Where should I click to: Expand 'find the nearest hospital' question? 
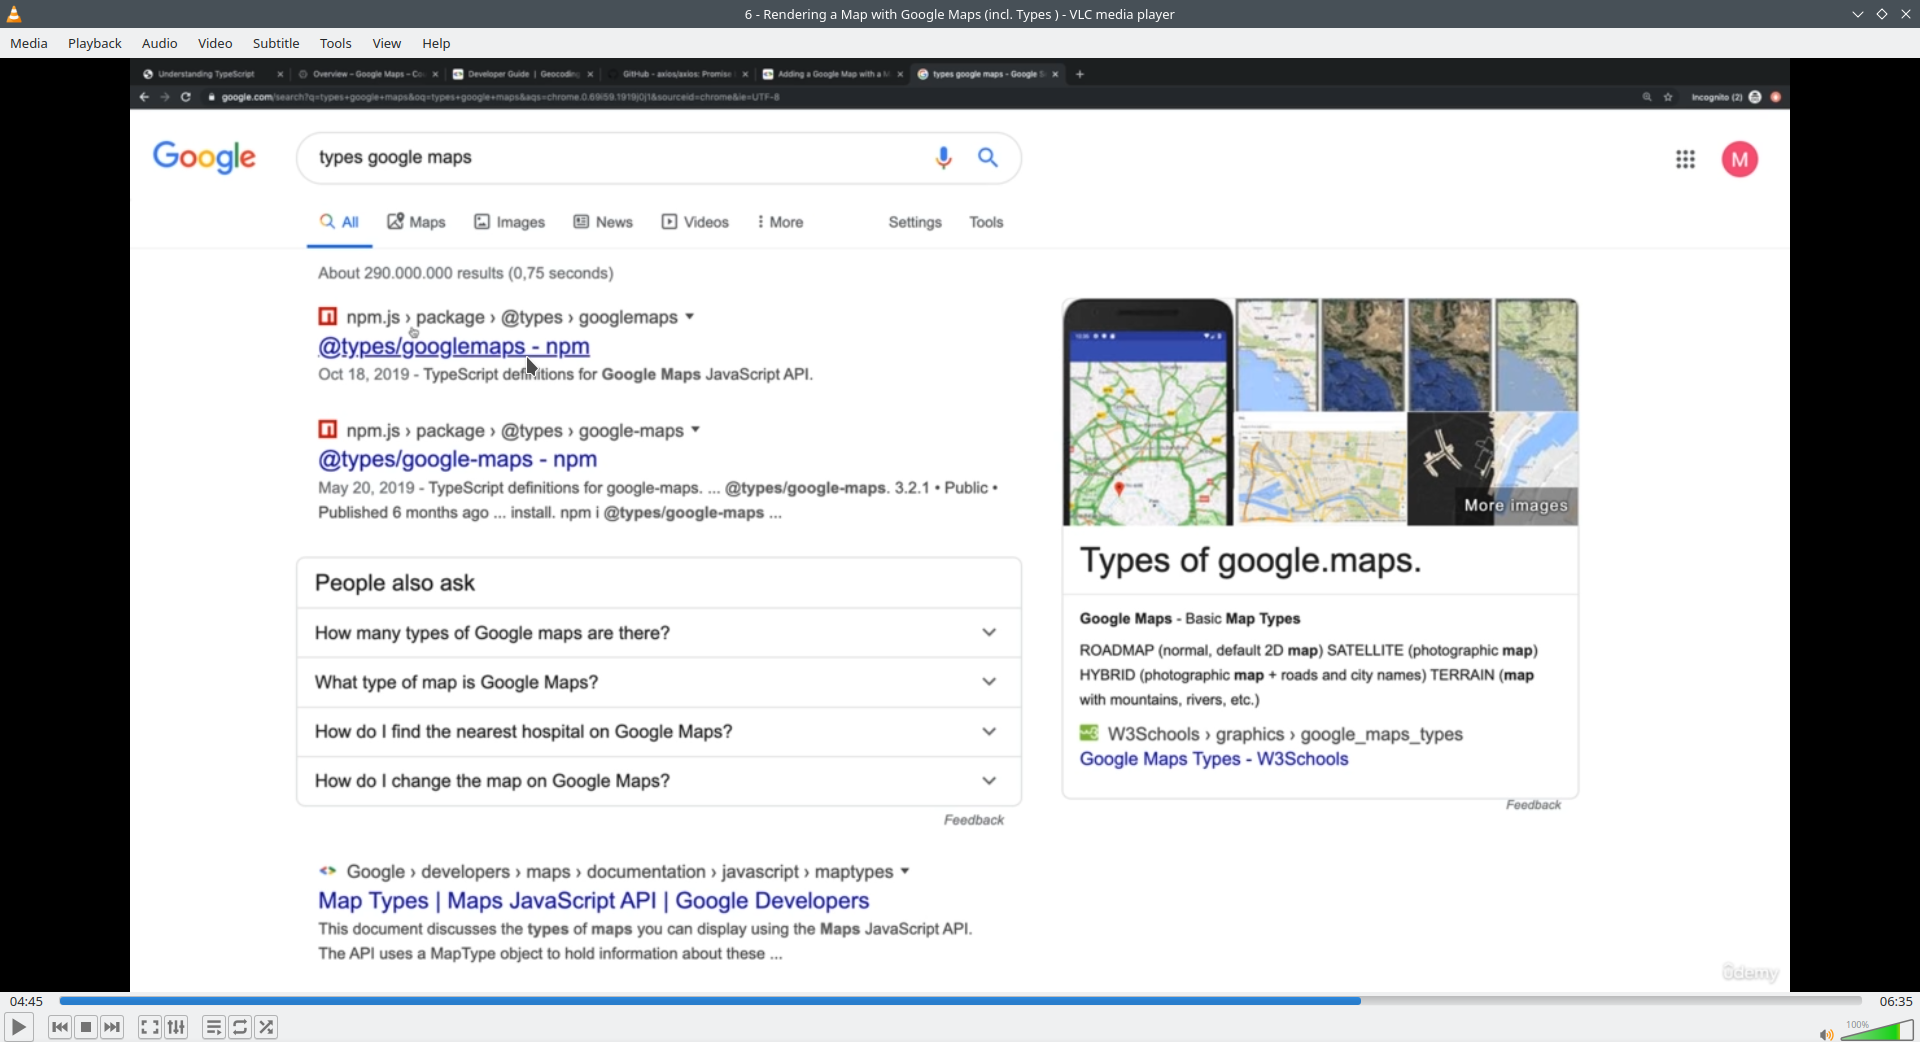(x=659, y=731)
